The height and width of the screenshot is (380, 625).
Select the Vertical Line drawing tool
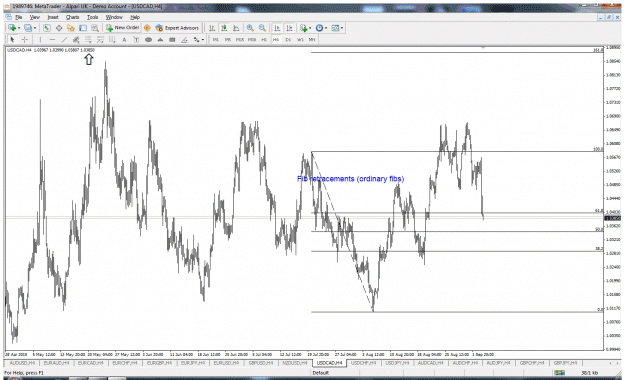tap(40, 39)
